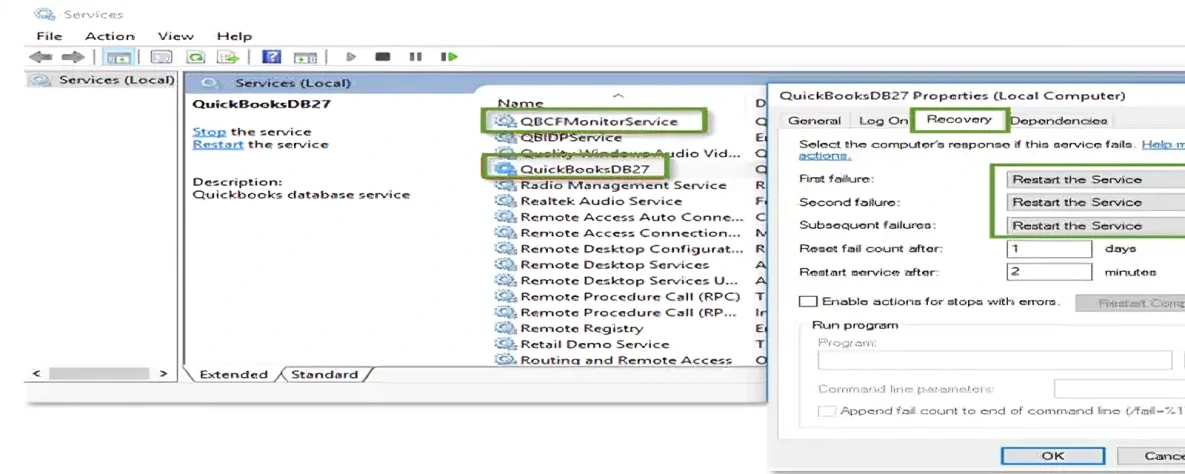Click the gear icon next to Retail Demo Service
Image resolution: width=1185 pixels, height=474 pixels.
click(505, 344)
